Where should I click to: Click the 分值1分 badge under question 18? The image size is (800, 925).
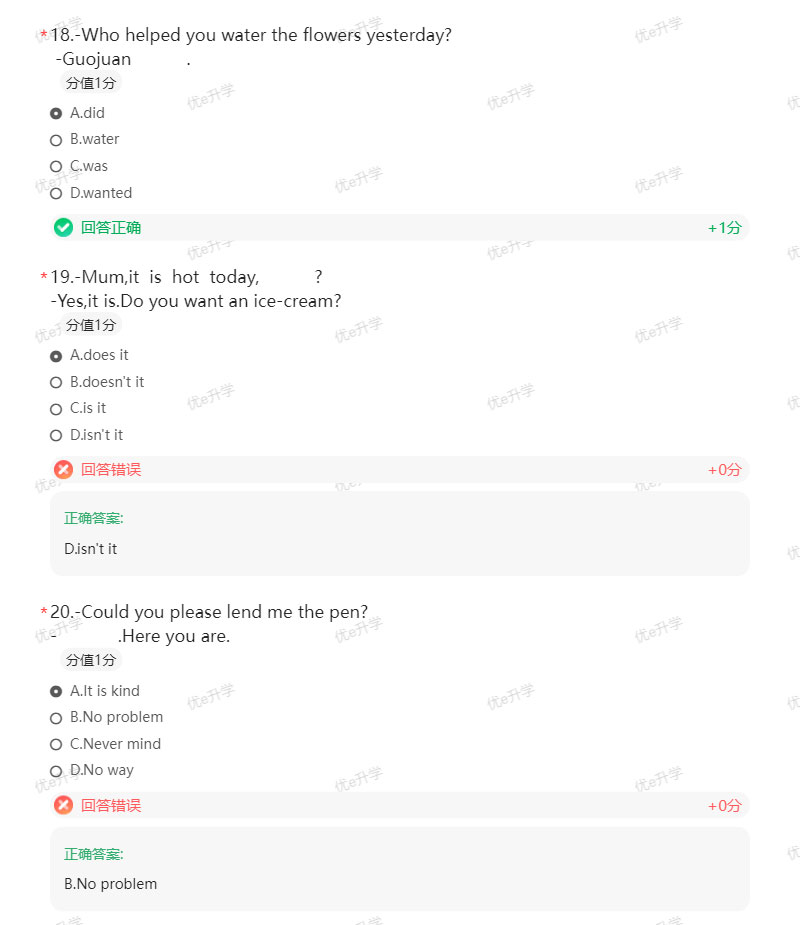(x=91, y=84)
